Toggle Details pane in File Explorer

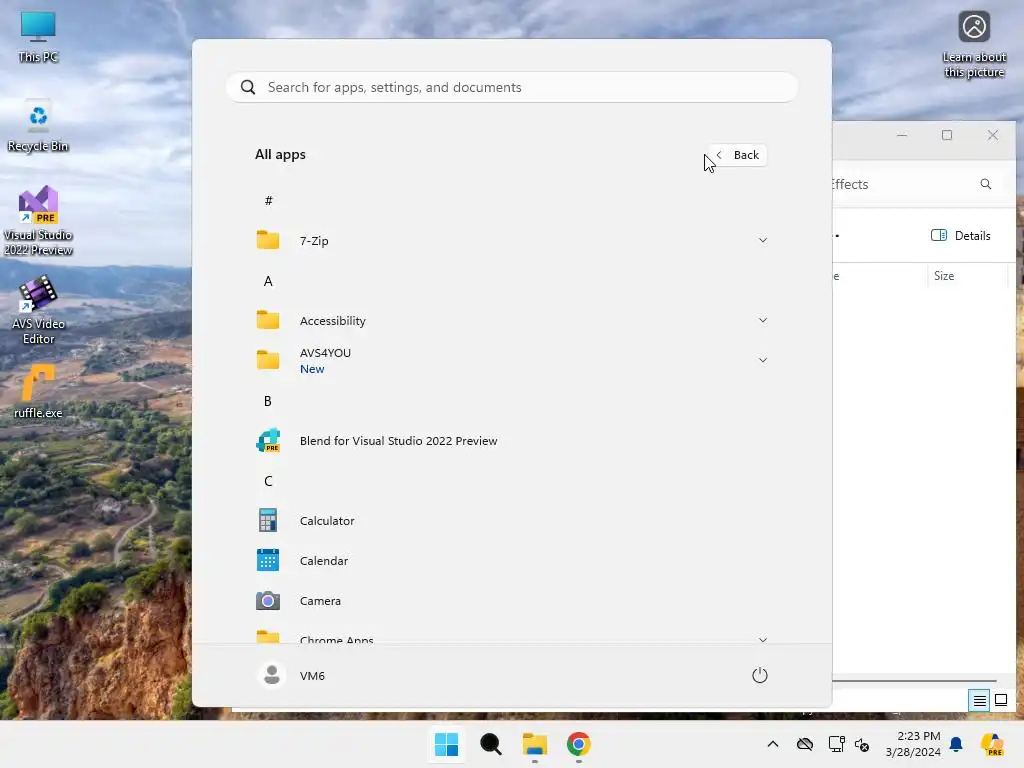(961, 236)
